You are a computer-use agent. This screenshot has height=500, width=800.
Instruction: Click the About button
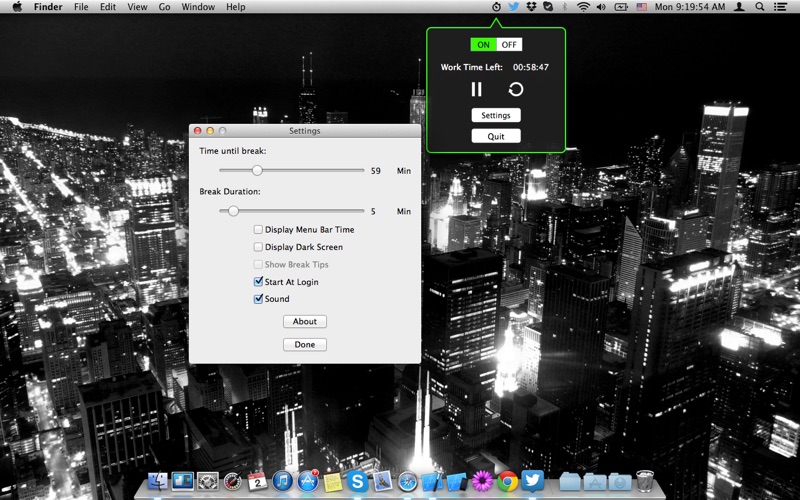point(305,321)
